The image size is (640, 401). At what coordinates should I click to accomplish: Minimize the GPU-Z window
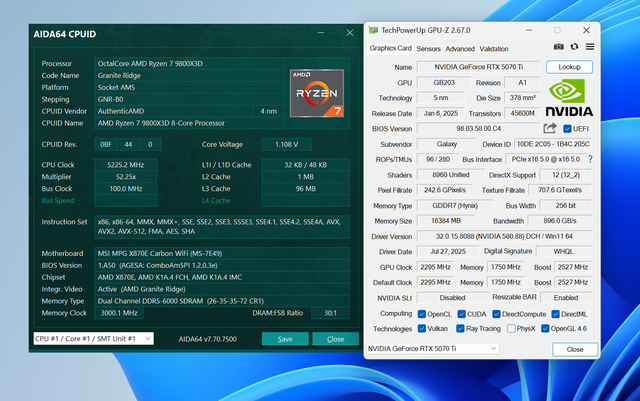click(529, 30)
